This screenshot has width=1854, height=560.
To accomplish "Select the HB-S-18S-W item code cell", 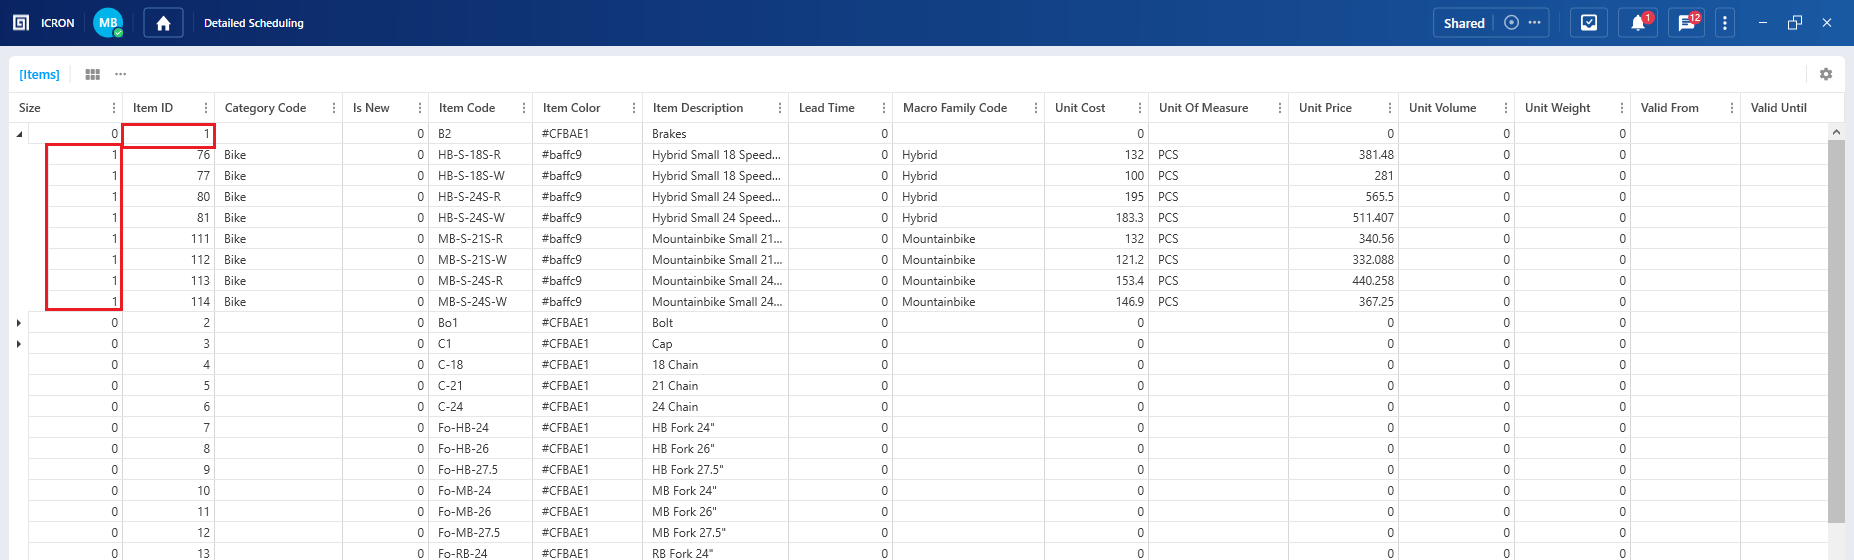I will click(x=480, y=176).
